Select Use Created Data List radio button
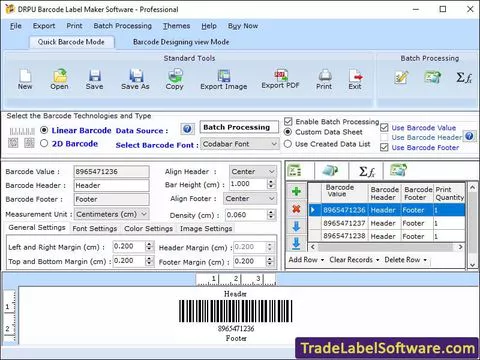Screen dimensions: 480x360 (x=288, y=144)
